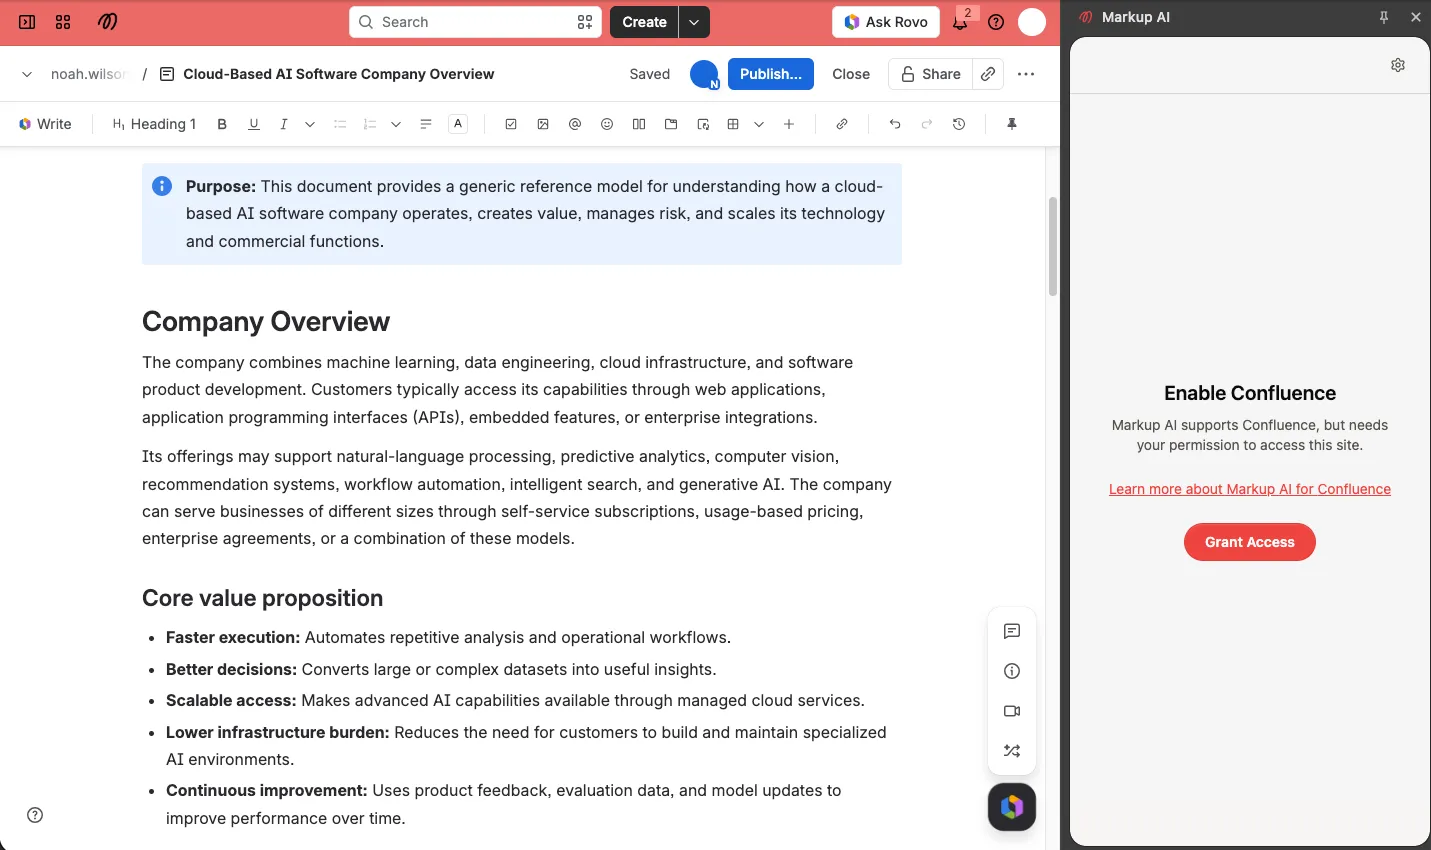This screenshot has height=850, width=1431.
Task: Expand the breadcrumb chevron beside noah.wilson
Action: 27,74
